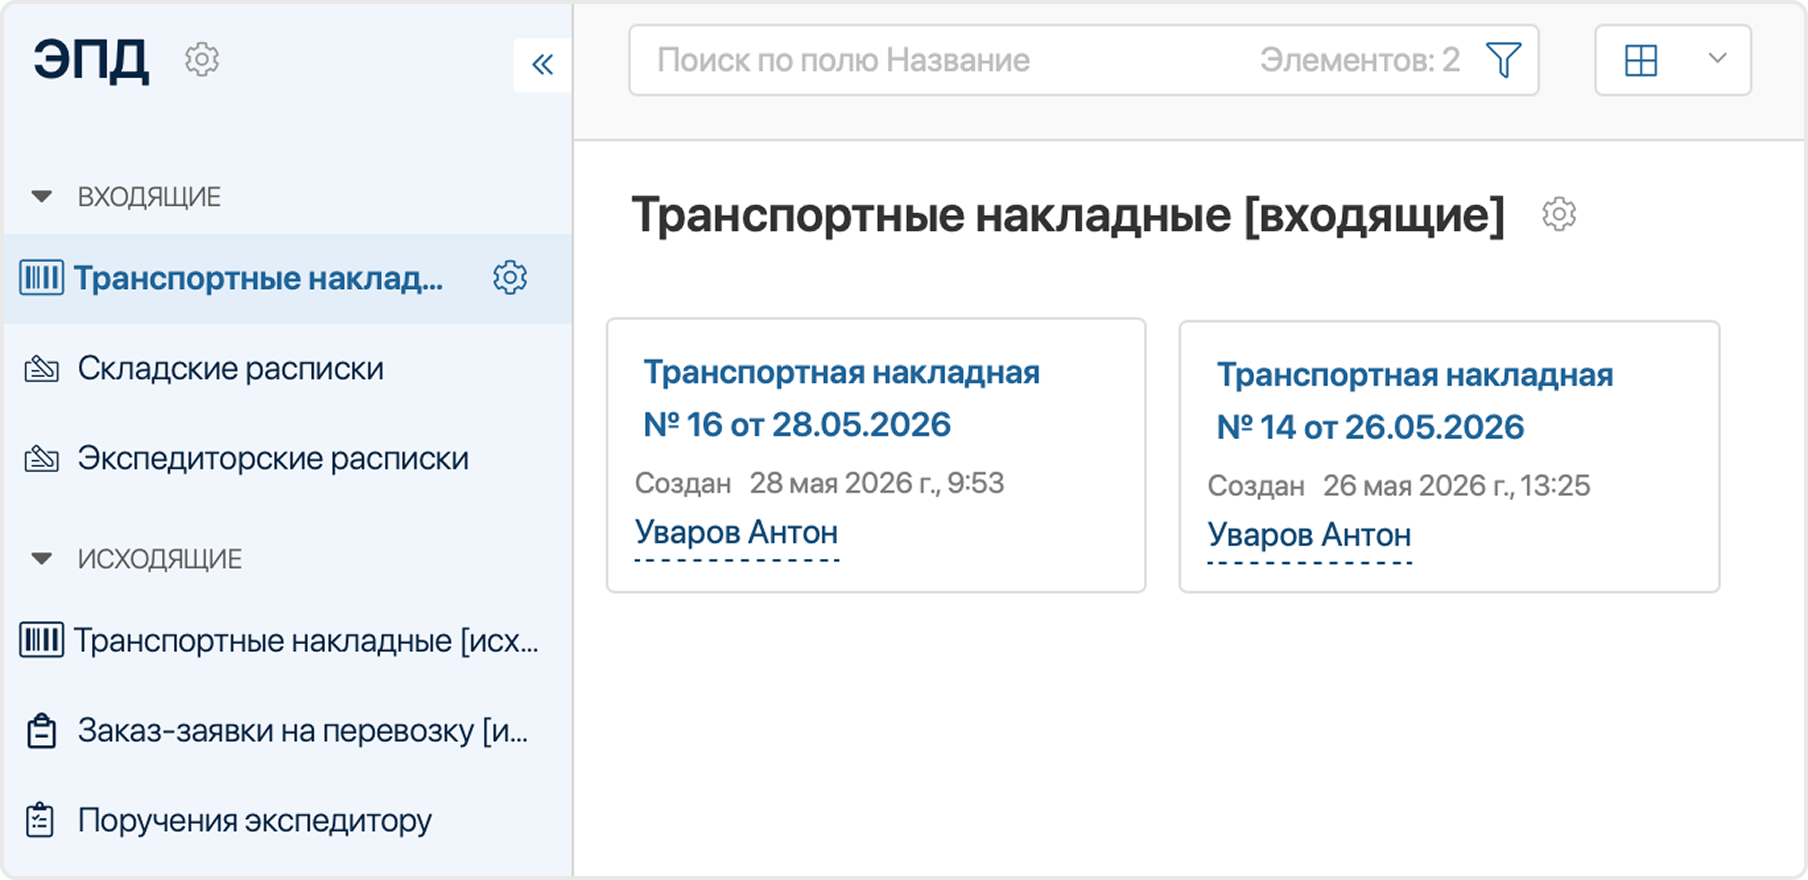Open gear settings beside Транспортные накладные [входящие] heading
The image size is (1808, 880).
[1559, 214]
